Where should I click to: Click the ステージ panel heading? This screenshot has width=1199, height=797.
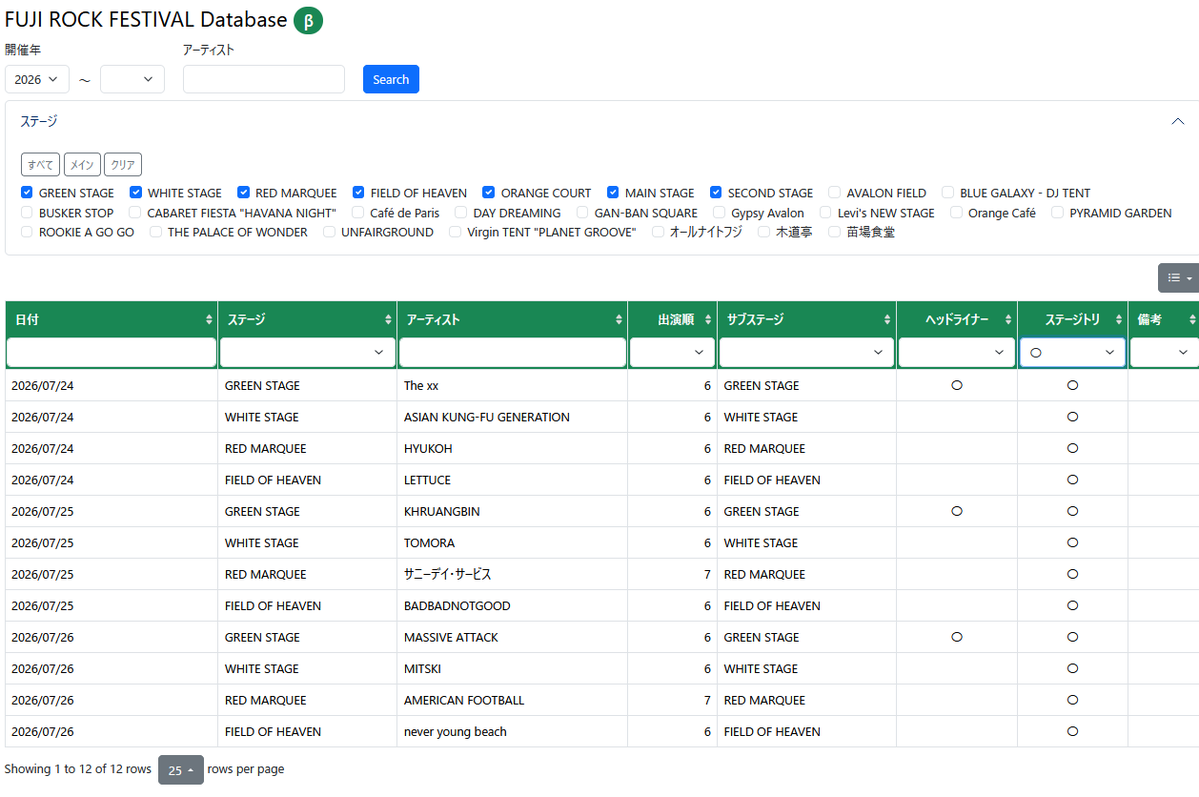(x=39, y=122)
